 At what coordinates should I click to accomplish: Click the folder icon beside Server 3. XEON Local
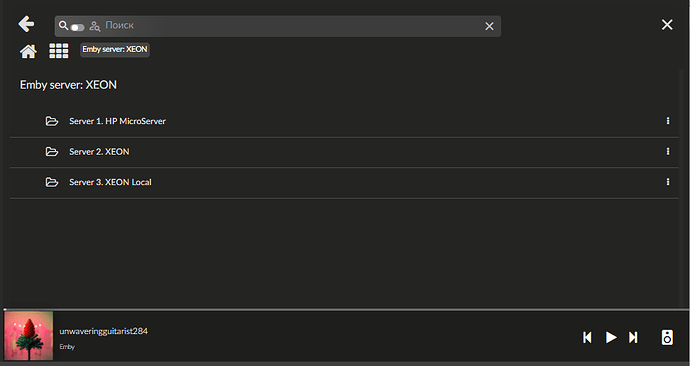point(52,182)
